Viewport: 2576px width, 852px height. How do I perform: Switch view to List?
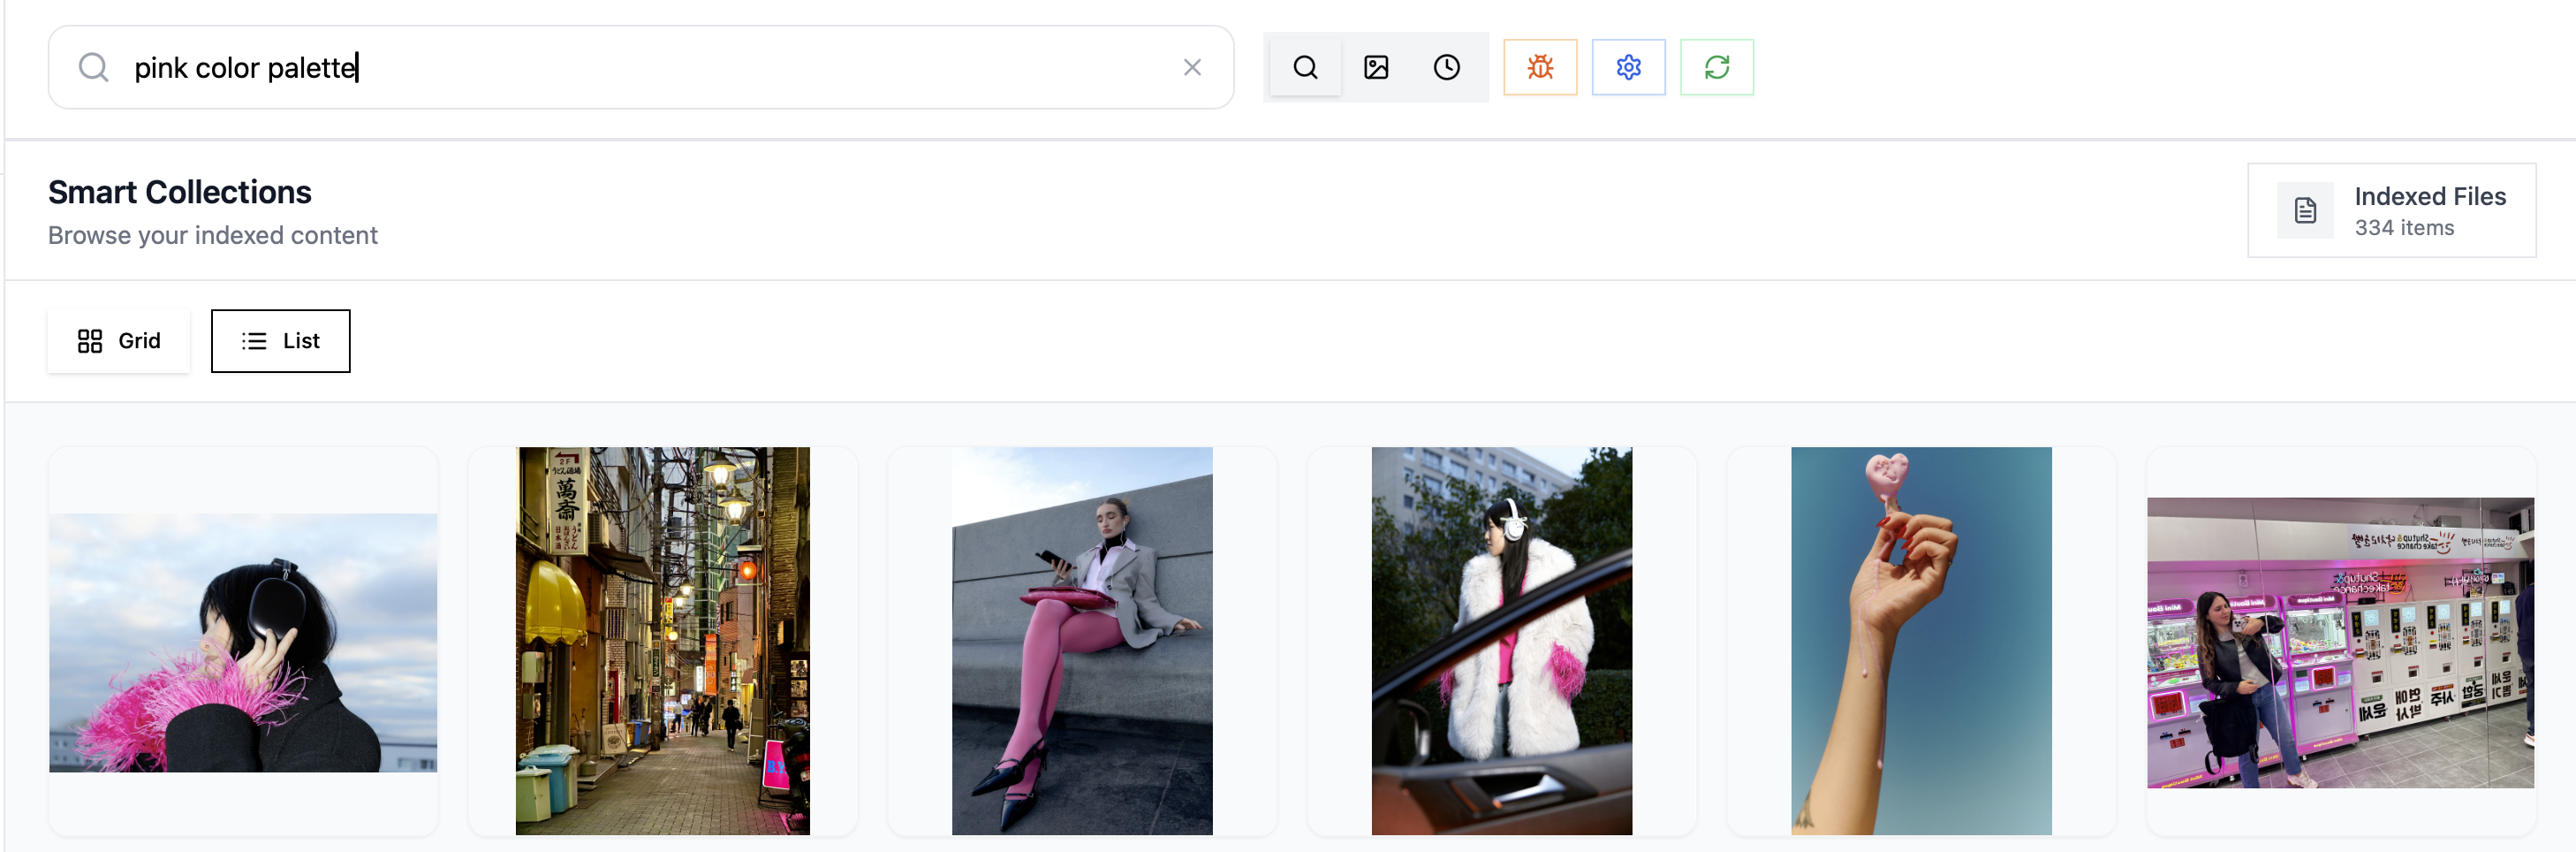280,340
